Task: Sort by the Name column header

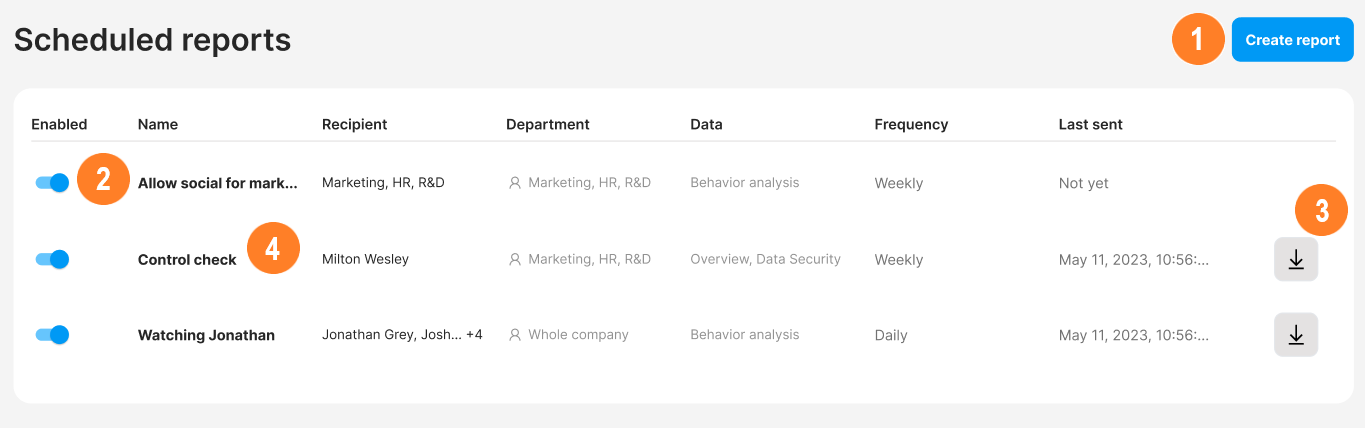Action: pos(158,125)
